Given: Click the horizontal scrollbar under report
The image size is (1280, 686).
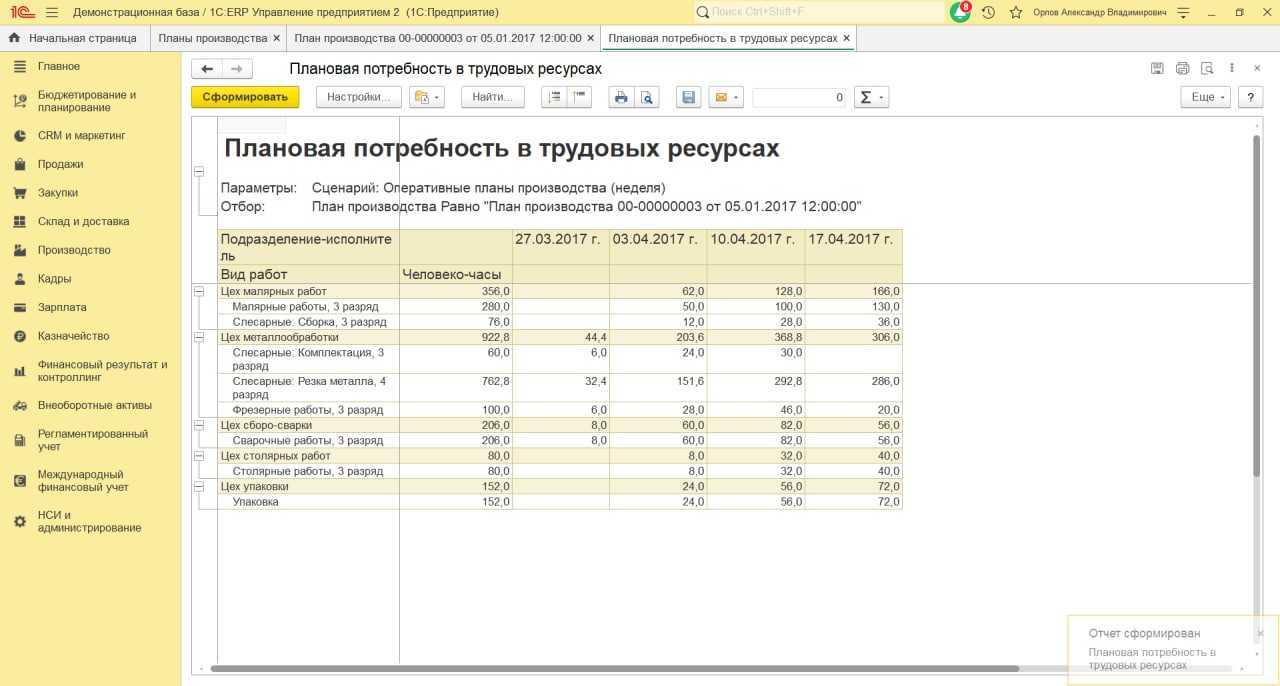Looking at the screenshot, I should pyautogui.click(x=614, y=668).
